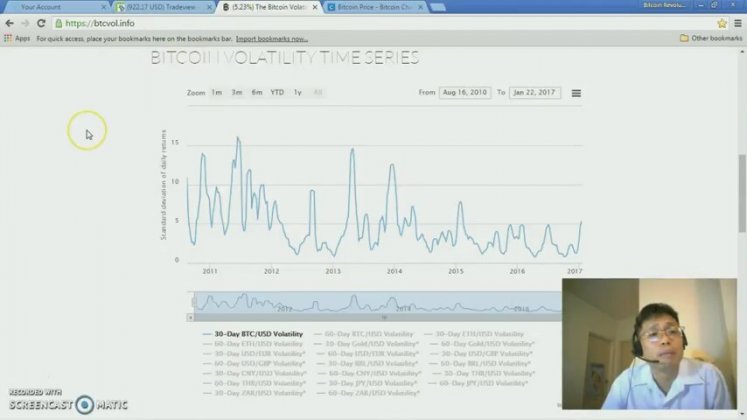Set chart zoom to 1y
Image resolution: width=747 pixels, height=420 pixels.
tap(297, 92)
